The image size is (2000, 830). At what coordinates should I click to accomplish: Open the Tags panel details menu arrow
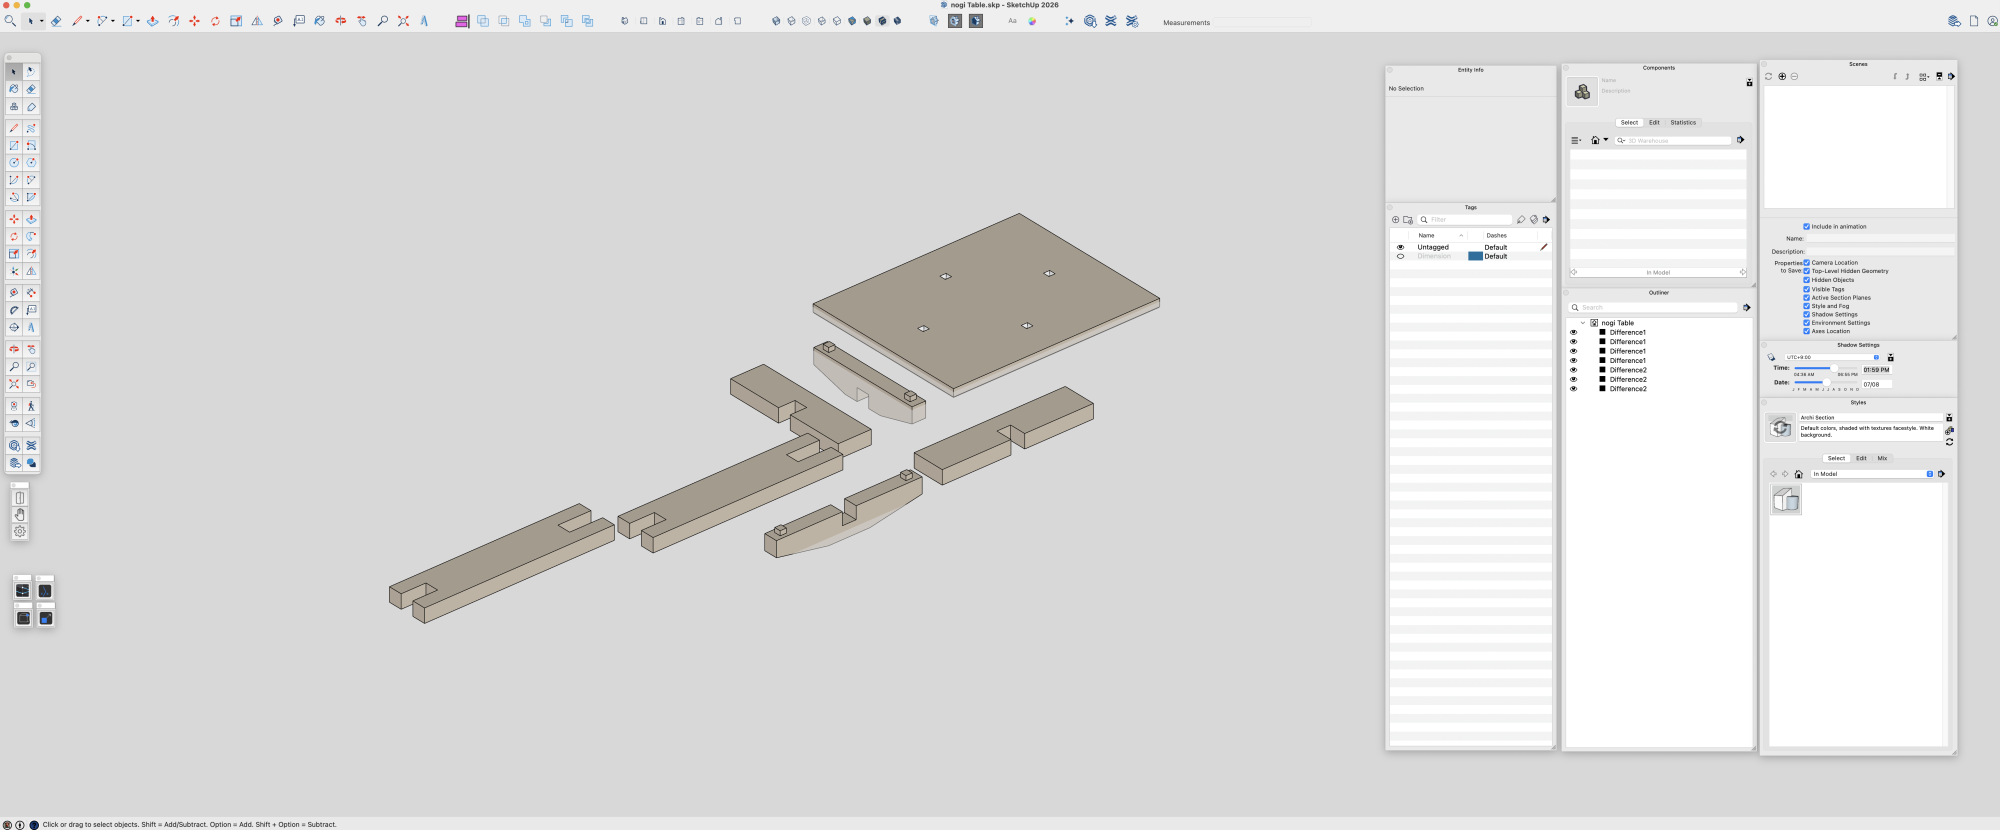(x=1546, y=220)
